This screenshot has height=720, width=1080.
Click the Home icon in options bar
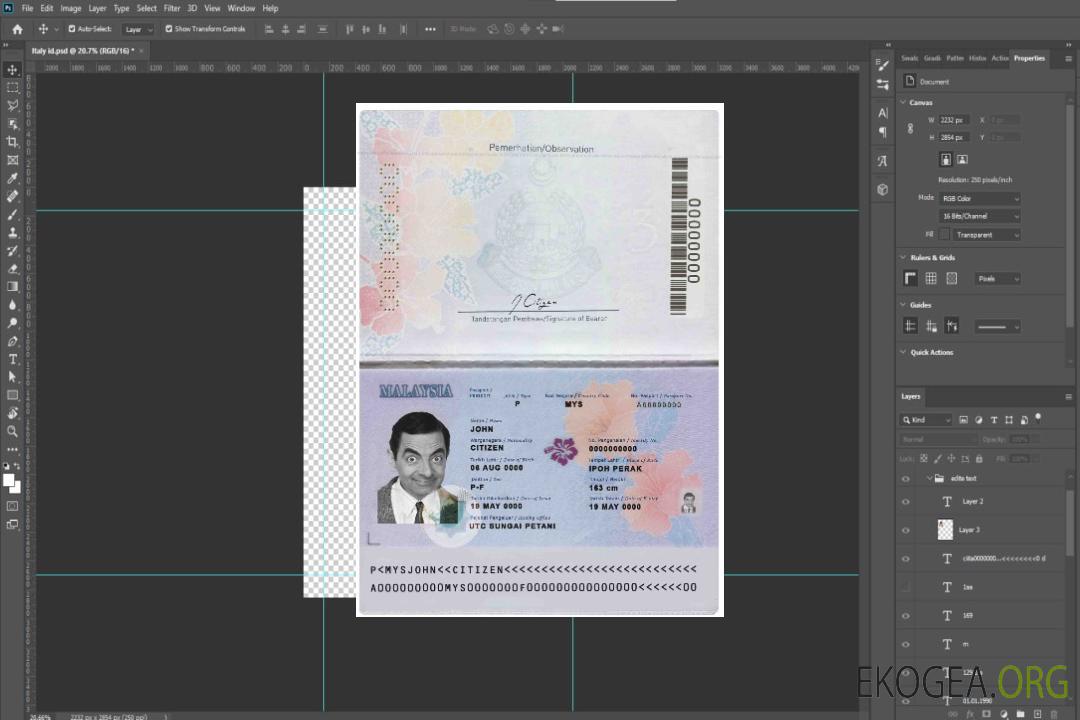click(x=17, y=29)
